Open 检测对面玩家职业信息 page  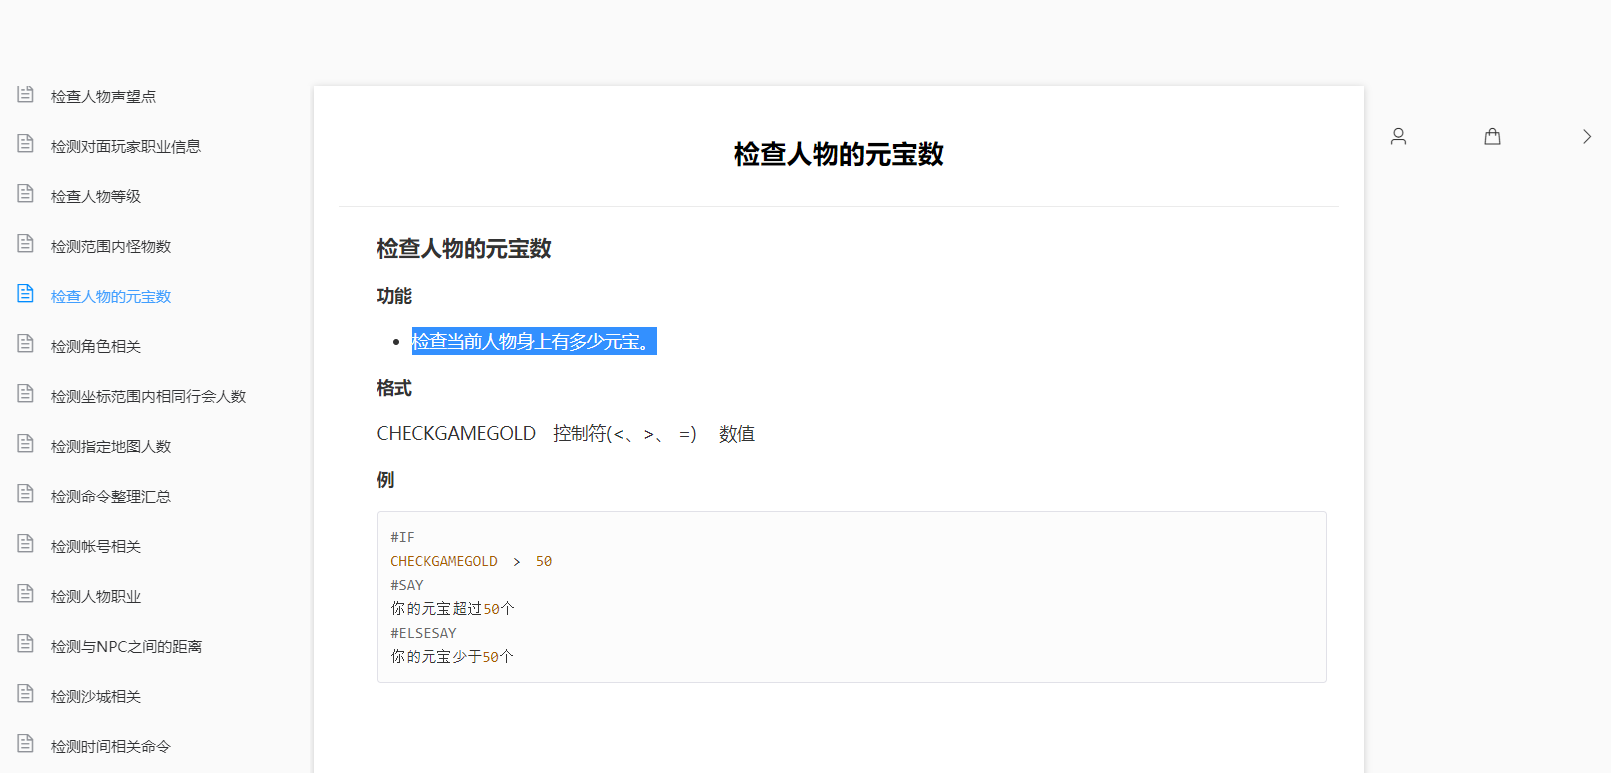126,147
